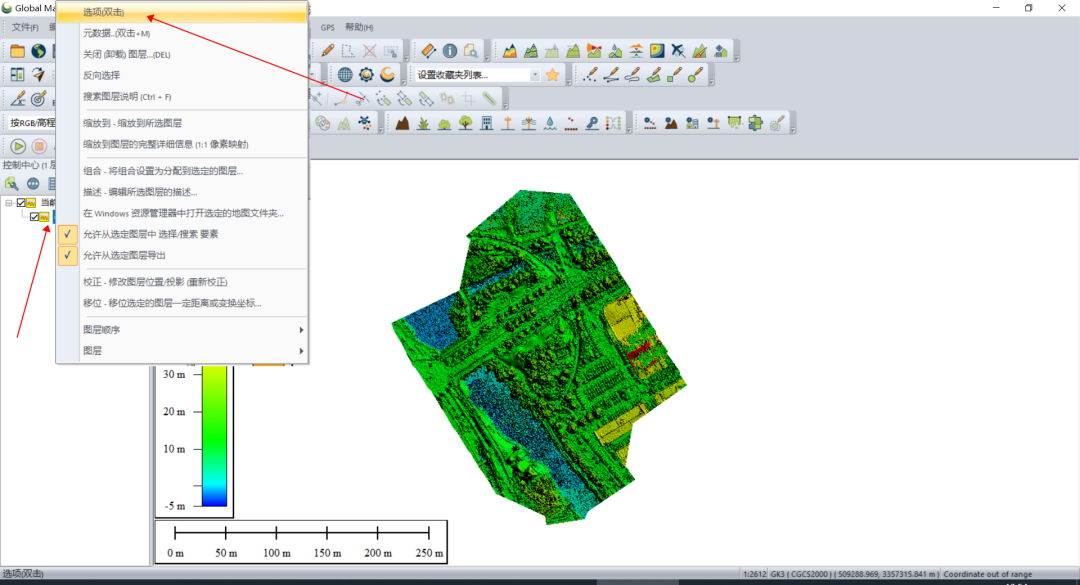Toggle the top-level layer group checkbox

pos(21,203)
